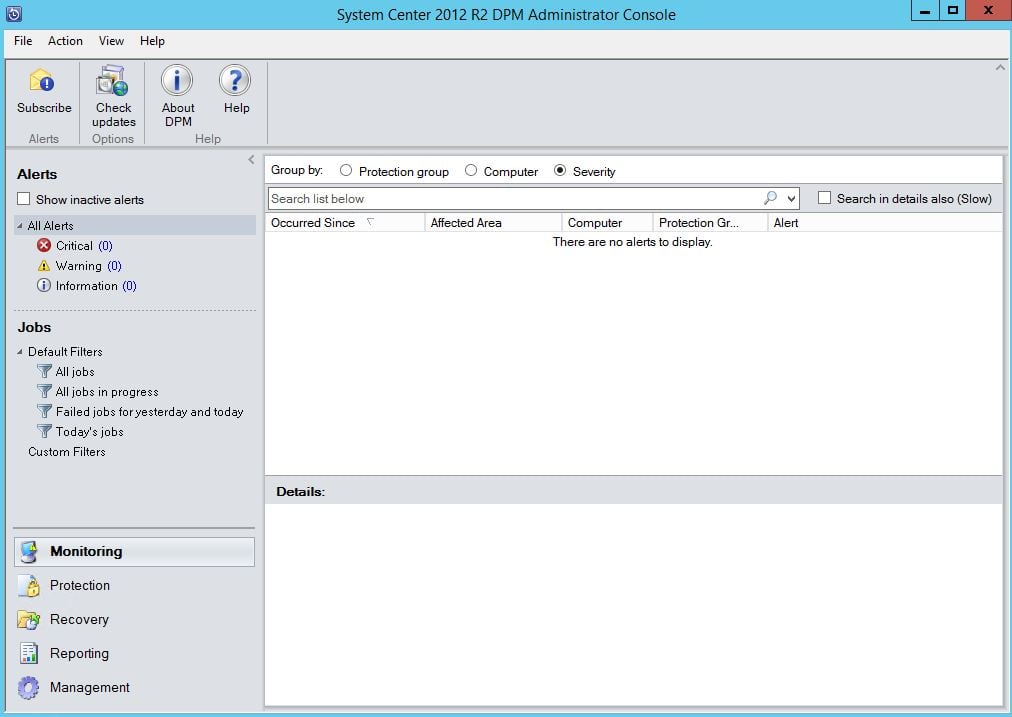Select Failed jobs for yesterday and today
Image resolution: width=1012 pixels, height=717 pixels.
150,412
